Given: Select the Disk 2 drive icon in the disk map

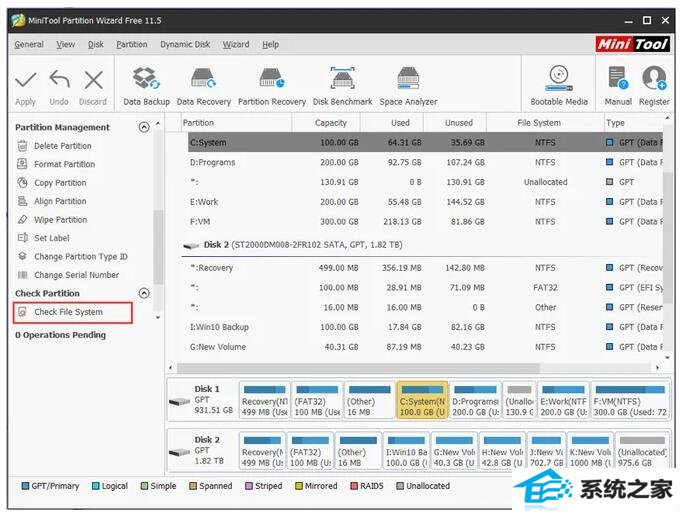Looking at the screenshot, I should 179,453.
